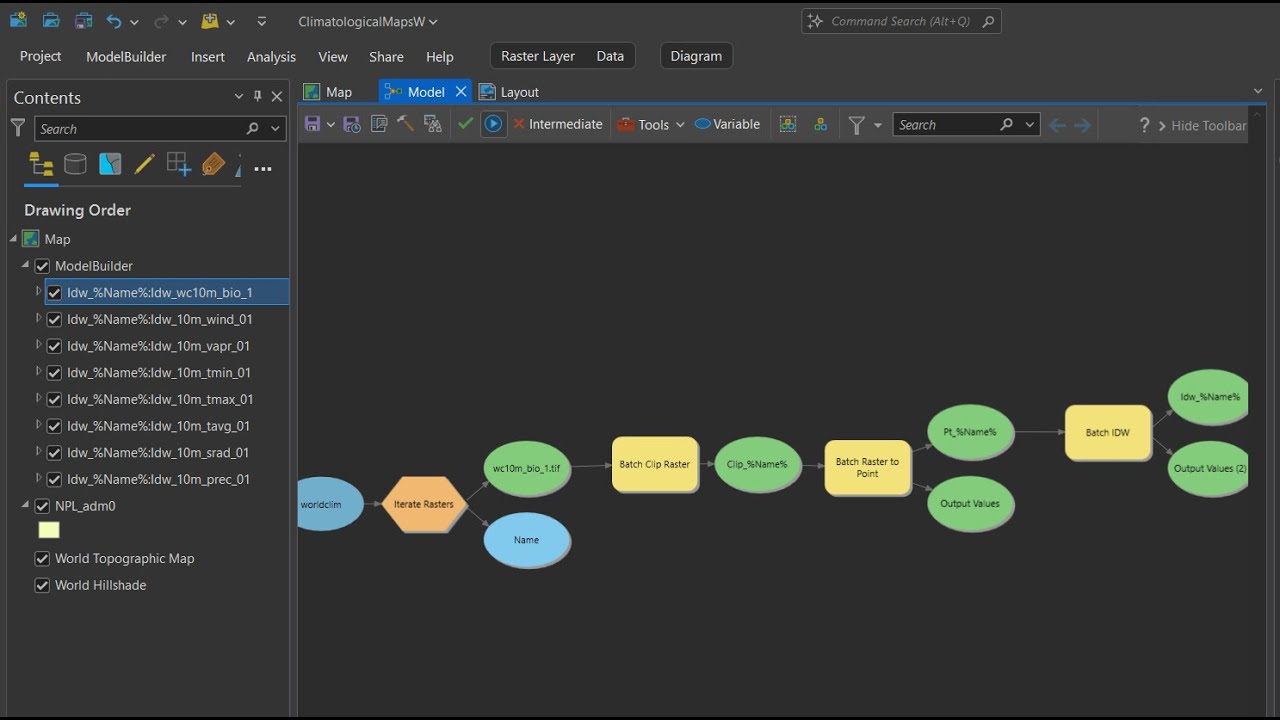This screenshot has width=1280, height=720.
Task: Save the project via the quick access icon
Action: click(84, 20)
